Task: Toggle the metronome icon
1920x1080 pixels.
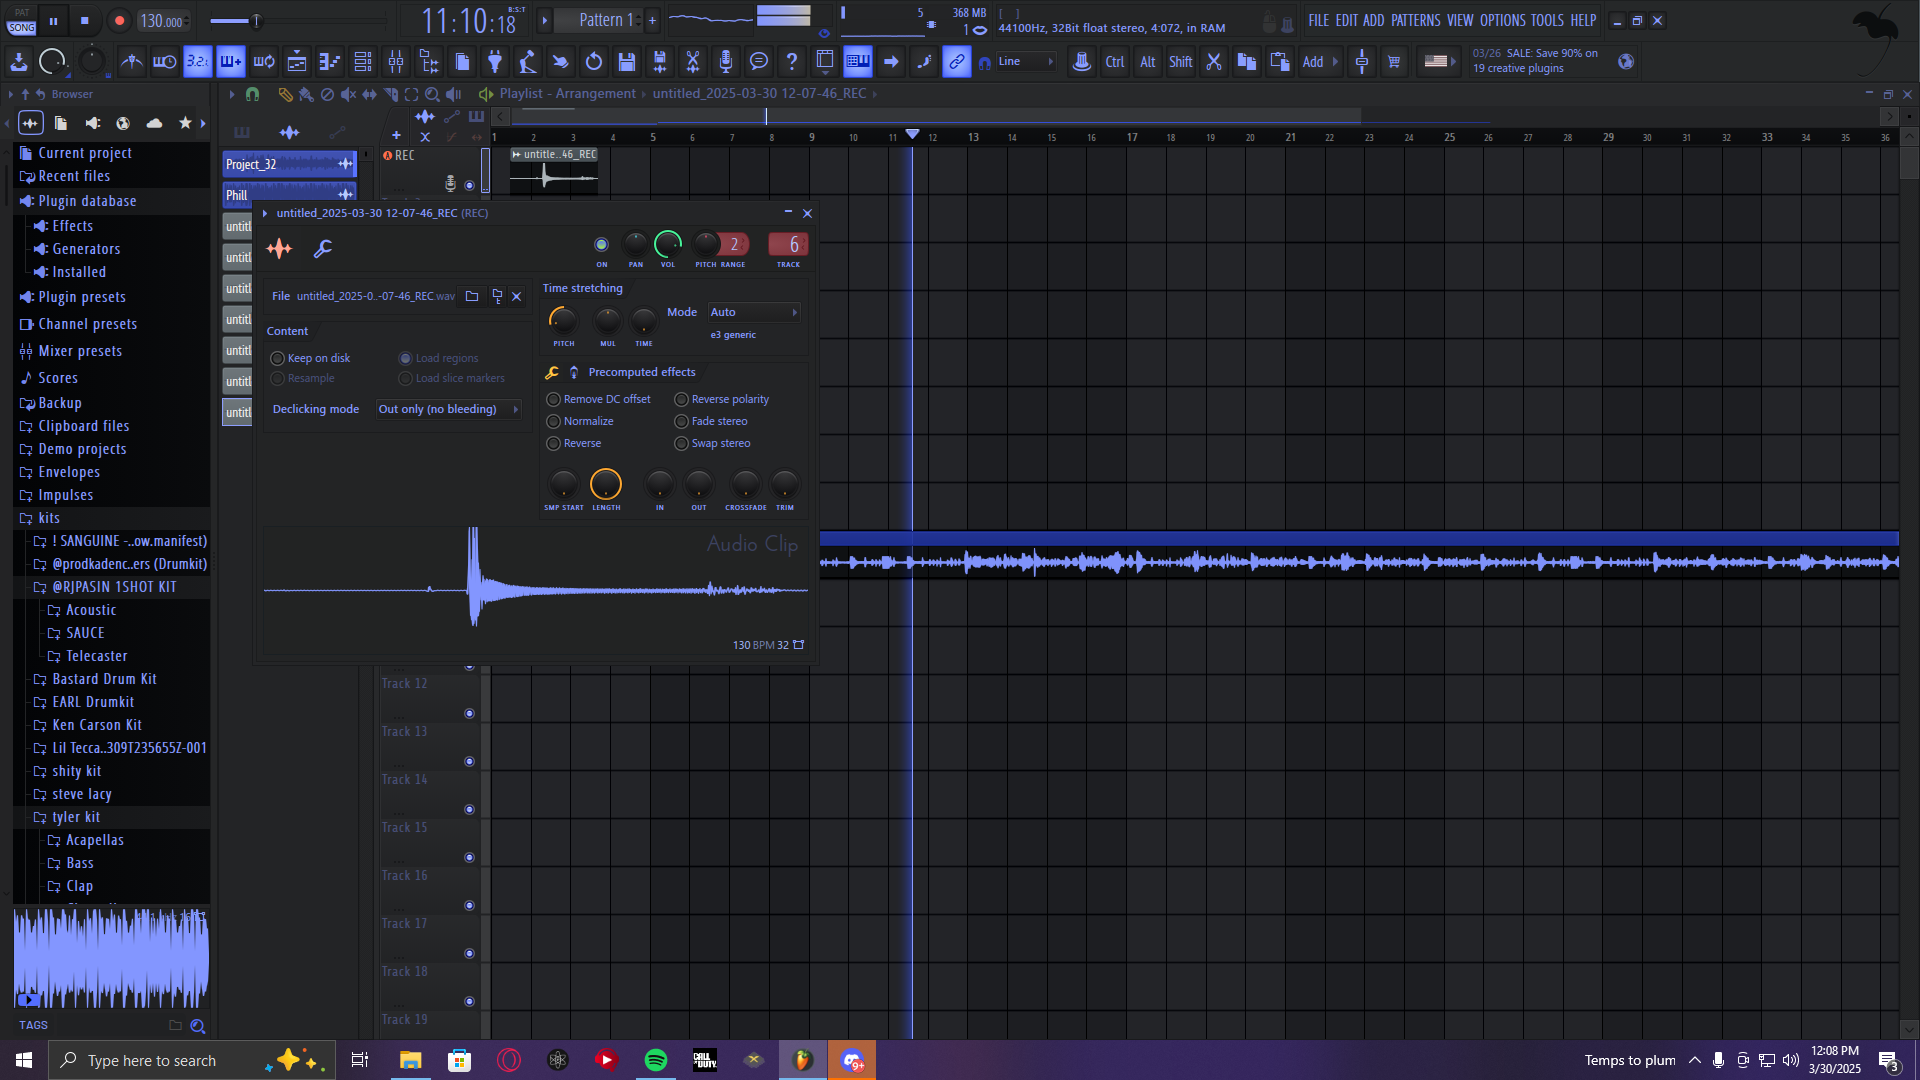Action: pyautogui.click(x=131, y=62)
